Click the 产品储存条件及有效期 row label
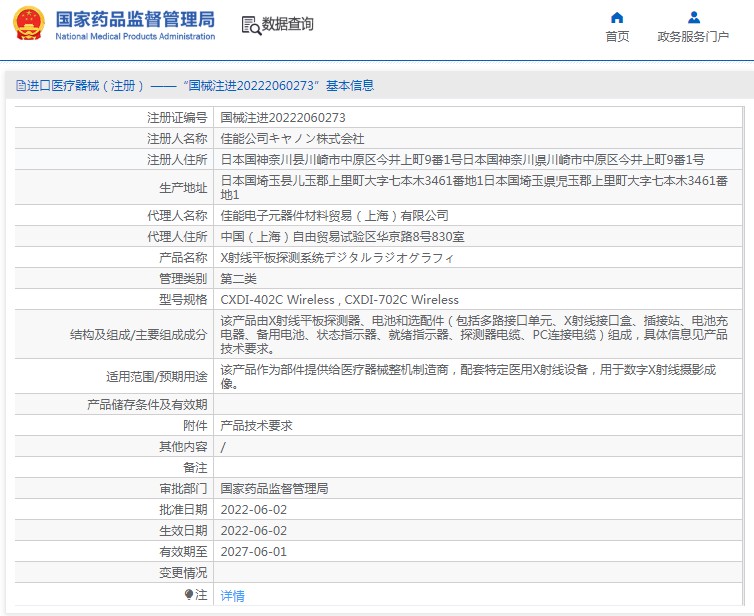 point(147,404)
